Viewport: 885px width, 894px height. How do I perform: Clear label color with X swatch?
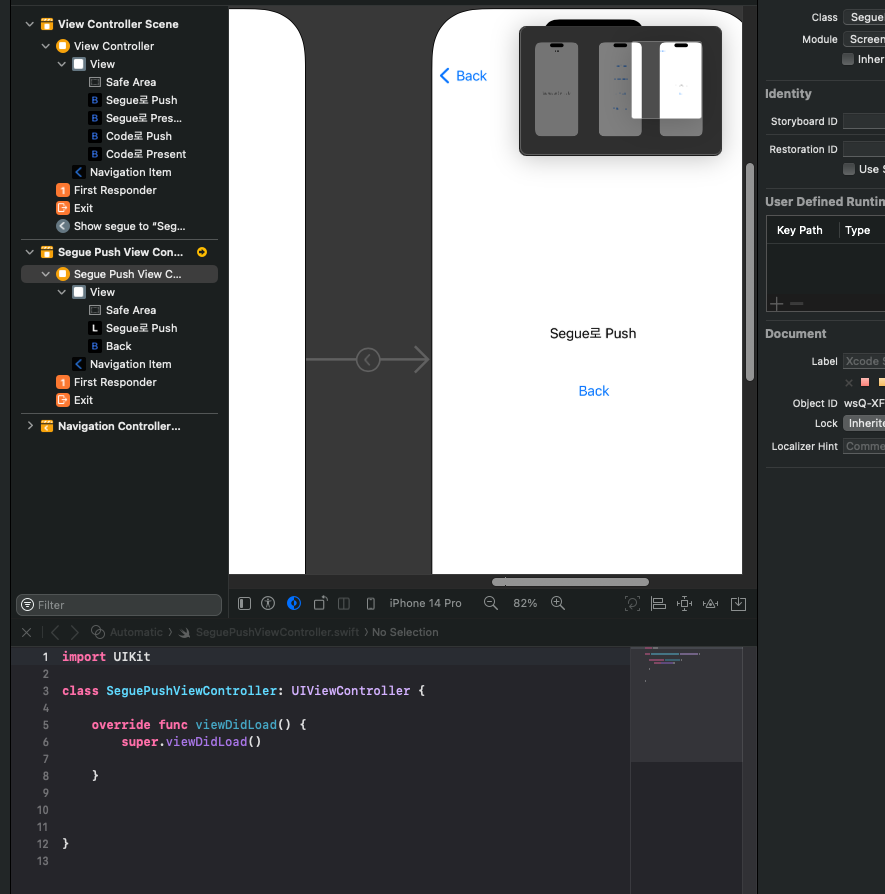(x=849, y=383)
